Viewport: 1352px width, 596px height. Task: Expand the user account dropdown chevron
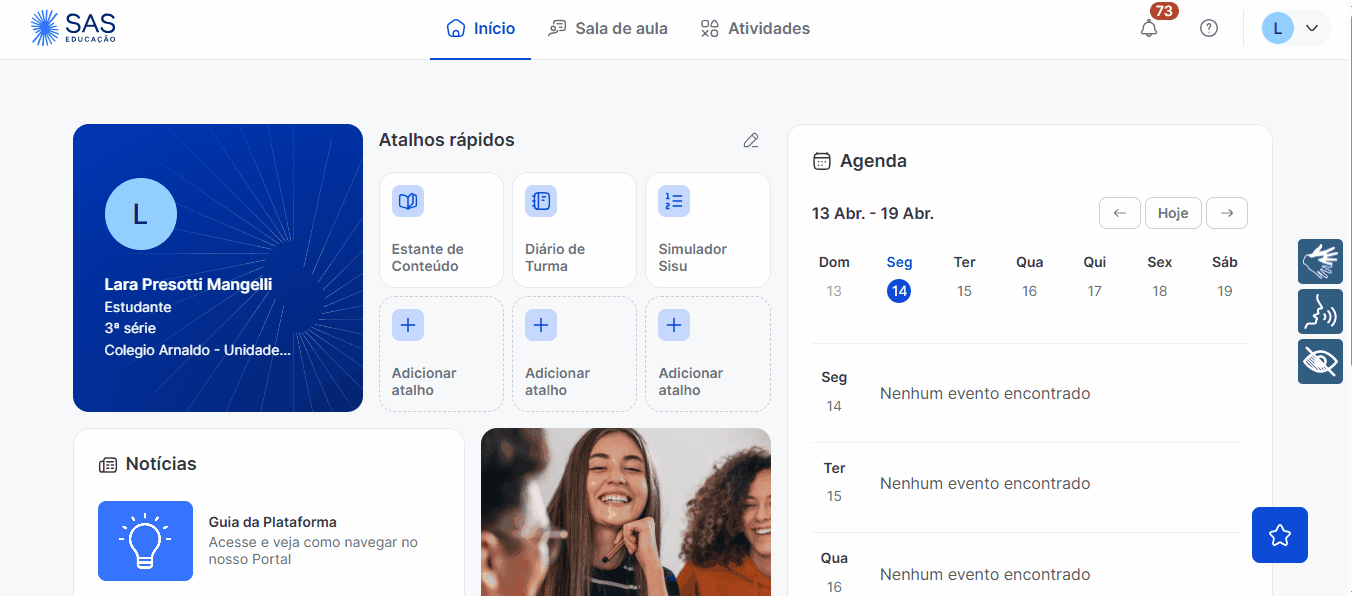pyautogui.click(x=1312, y=28)
